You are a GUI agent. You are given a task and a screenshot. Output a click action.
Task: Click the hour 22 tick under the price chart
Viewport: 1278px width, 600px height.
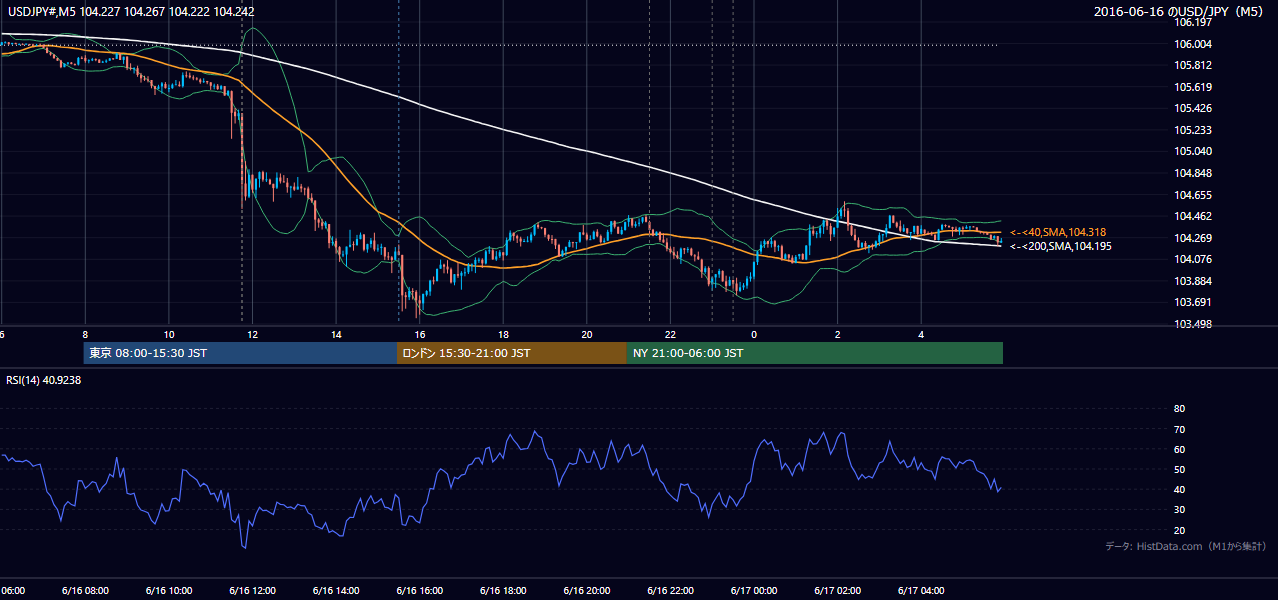[670, 335]
